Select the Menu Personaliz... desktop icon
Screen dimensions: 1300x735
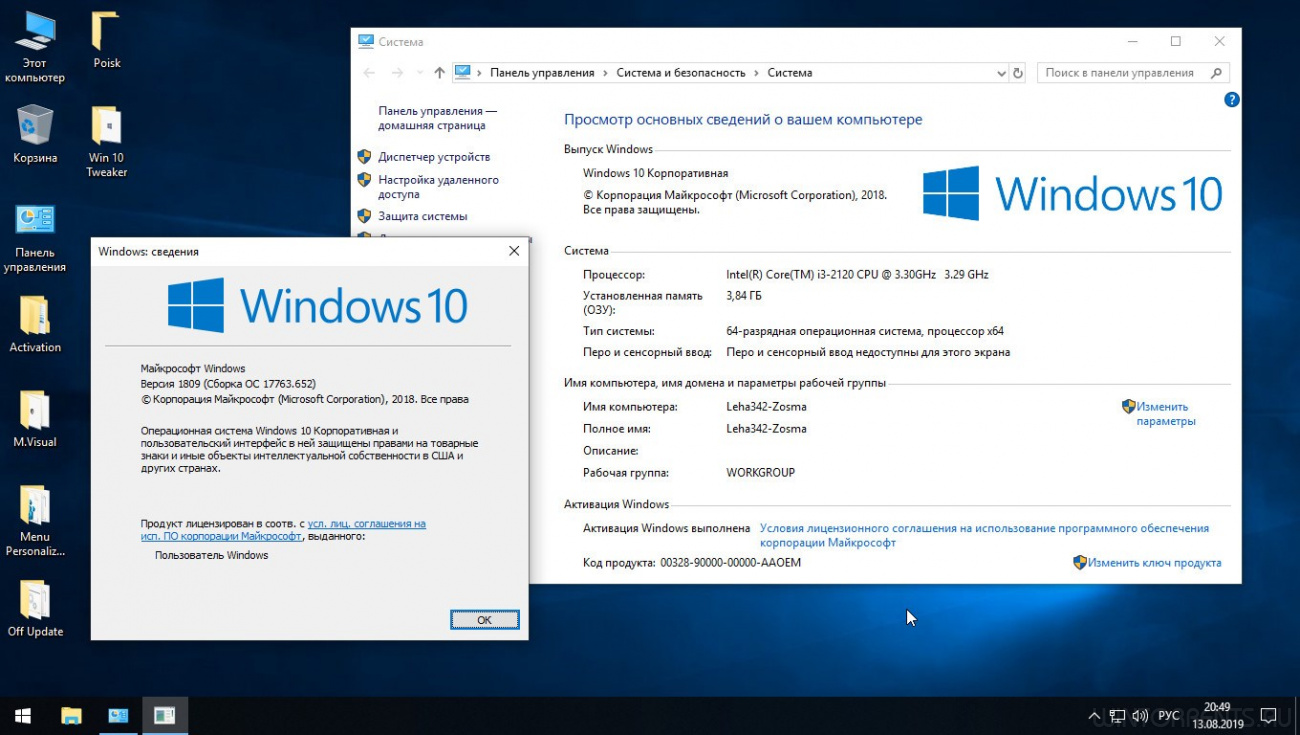35,520
